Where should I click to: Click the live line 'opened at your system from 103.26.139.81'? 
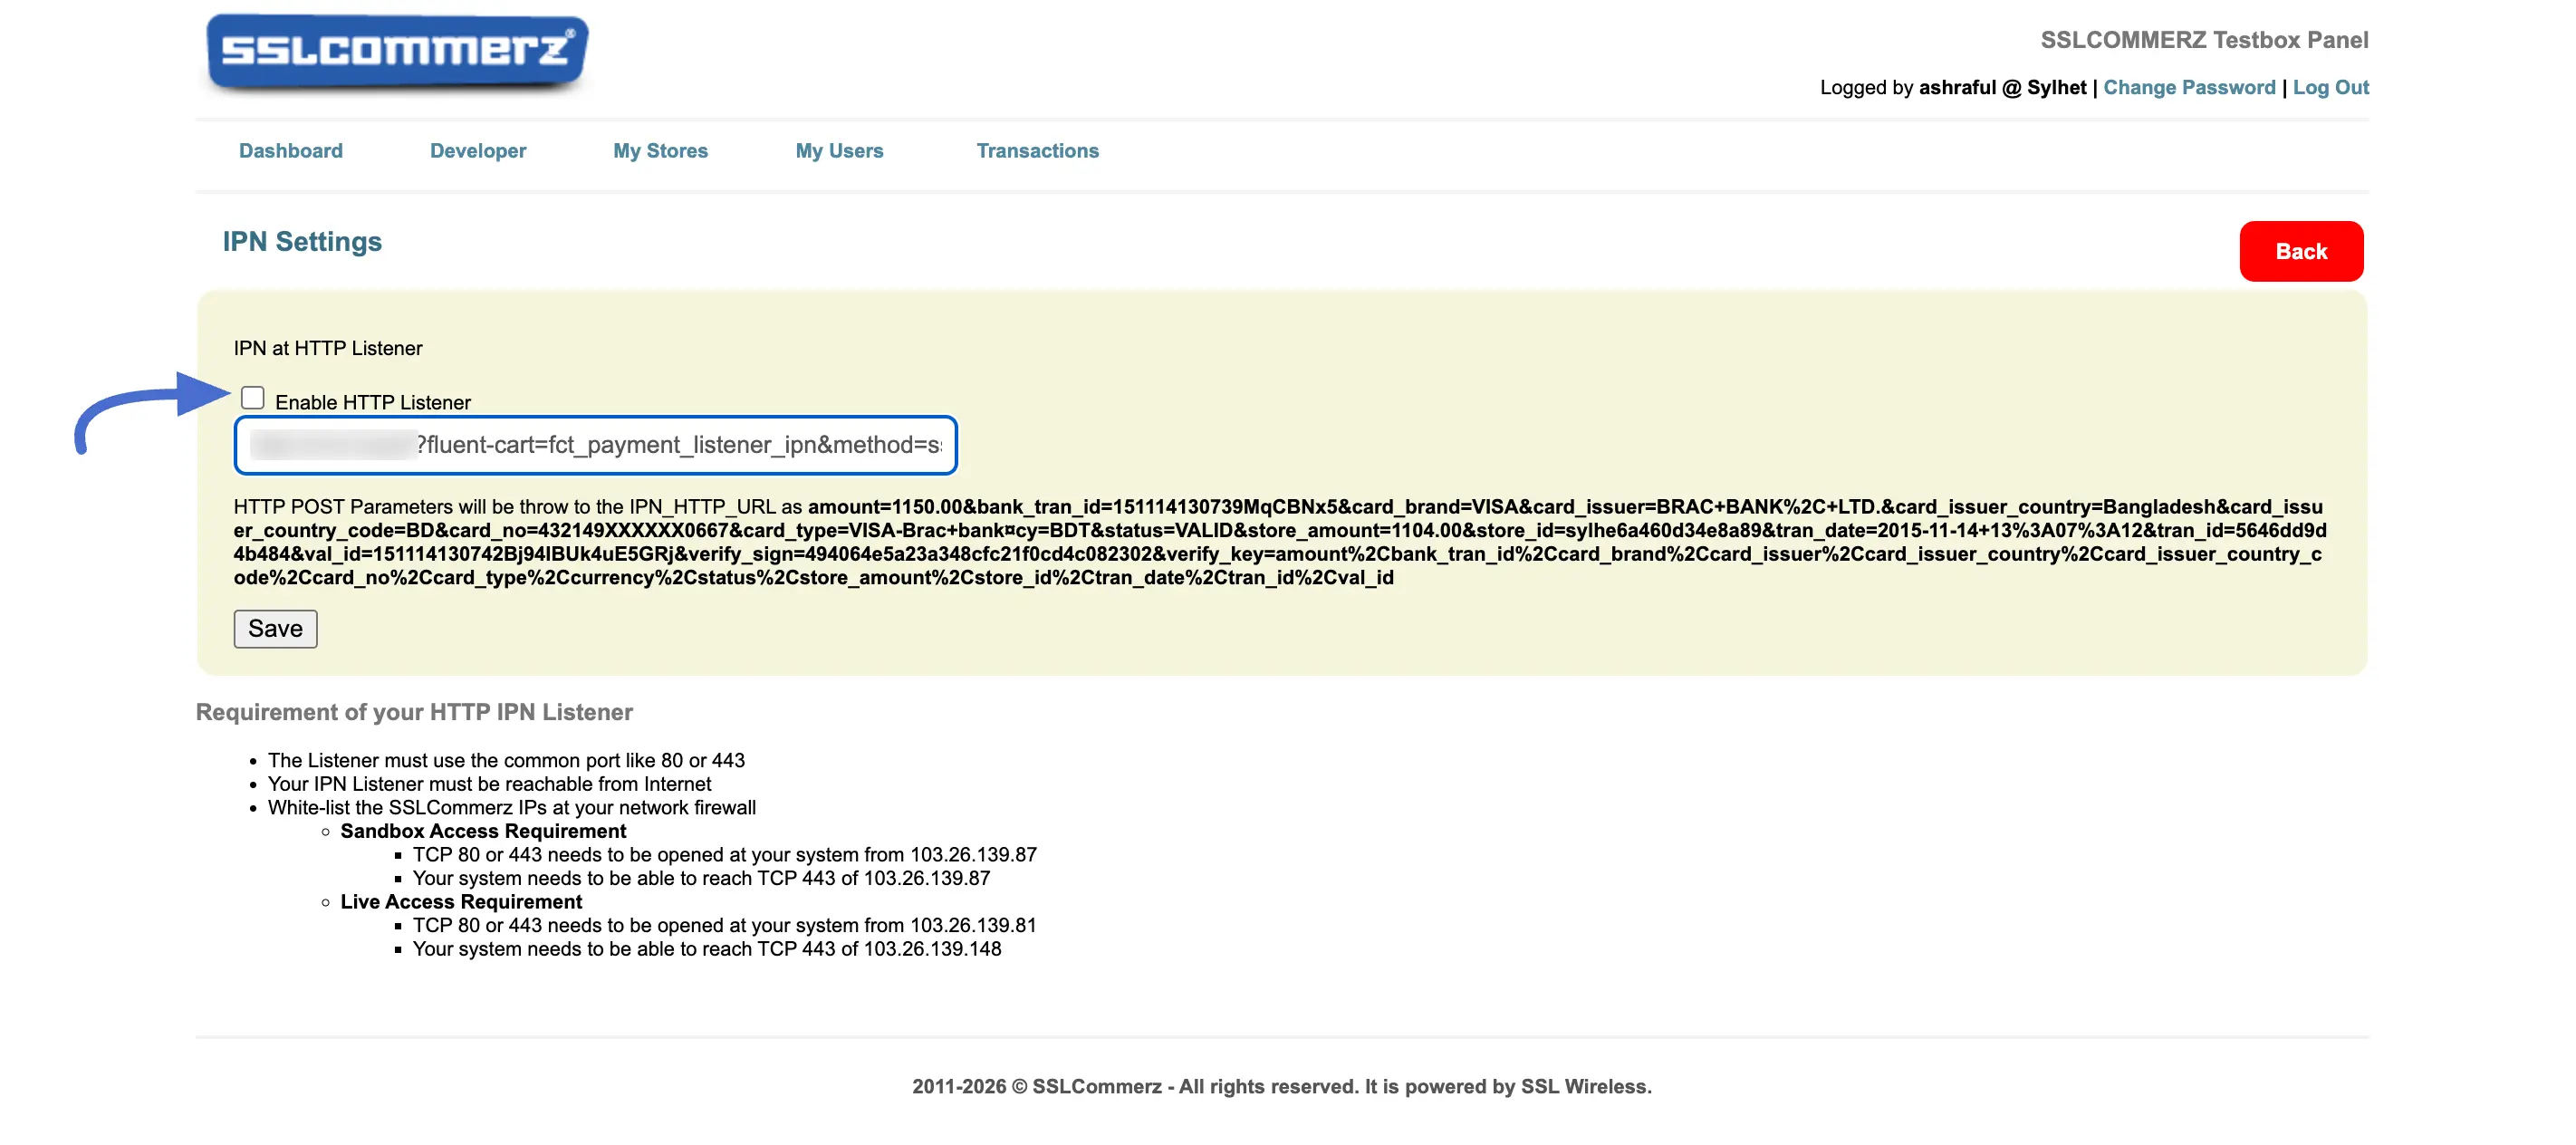[725, 925]
